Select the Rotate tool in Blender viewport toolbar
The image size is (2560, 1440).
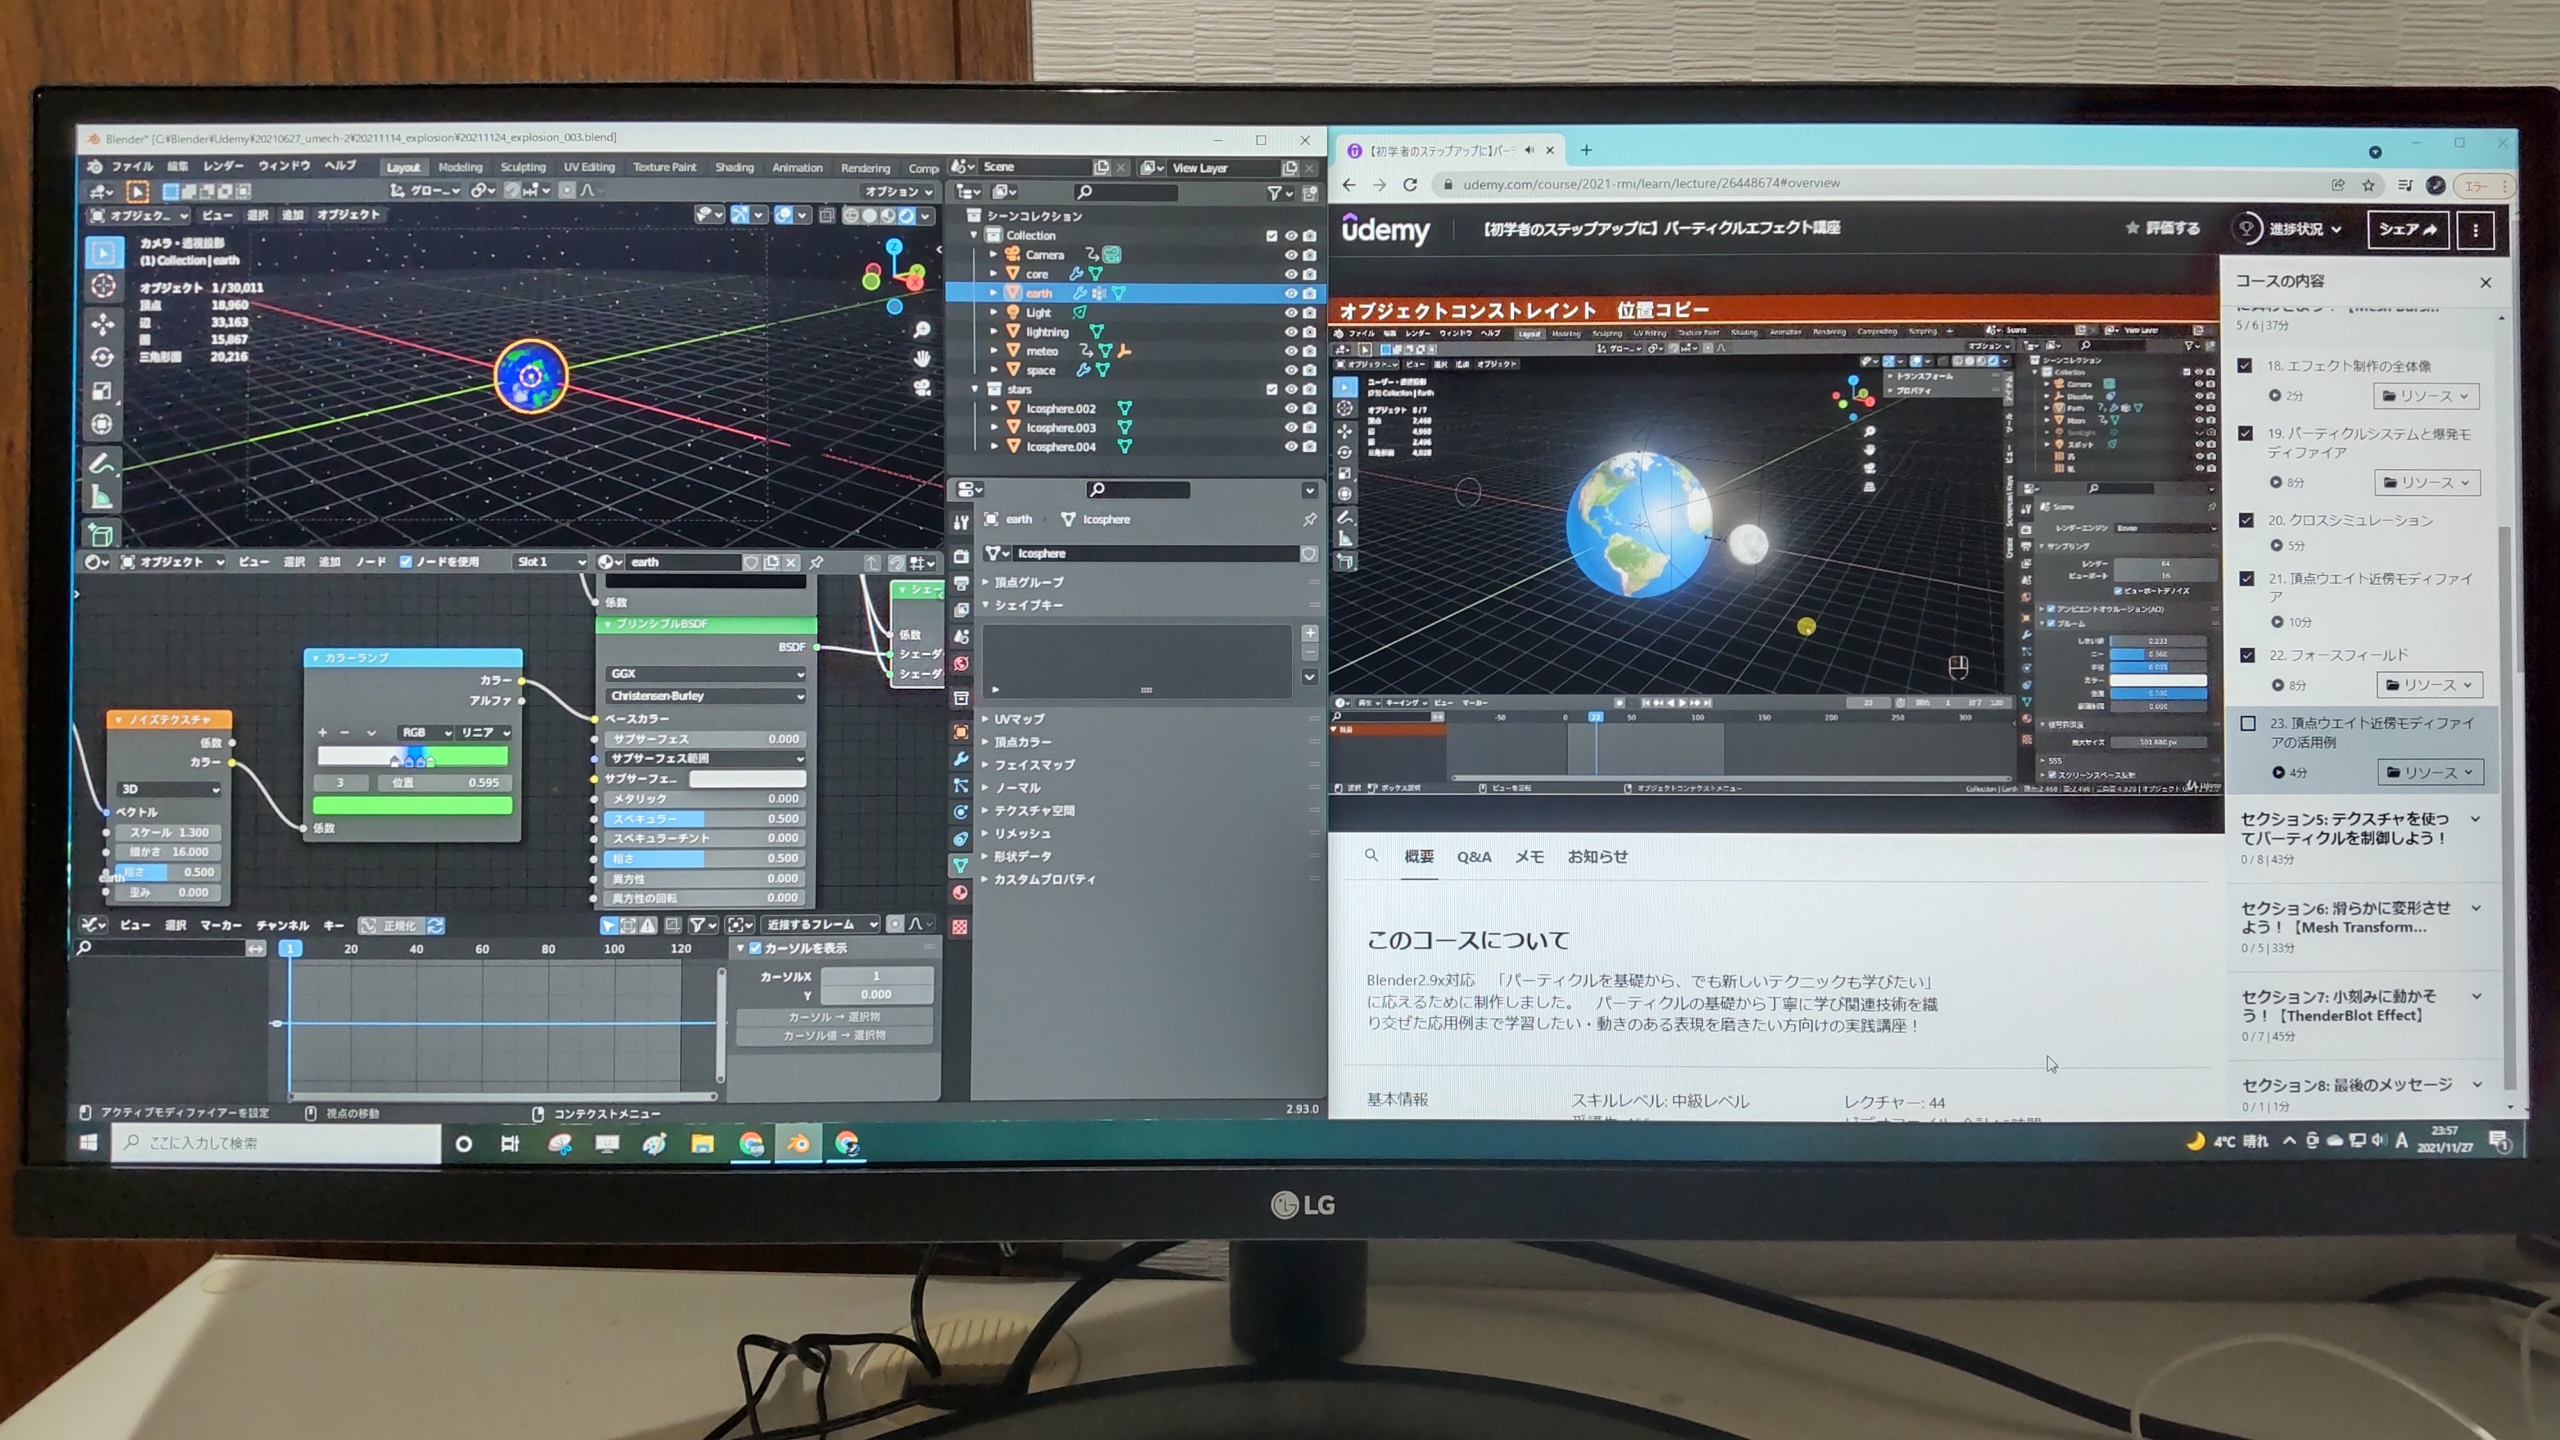coord(103,357)
